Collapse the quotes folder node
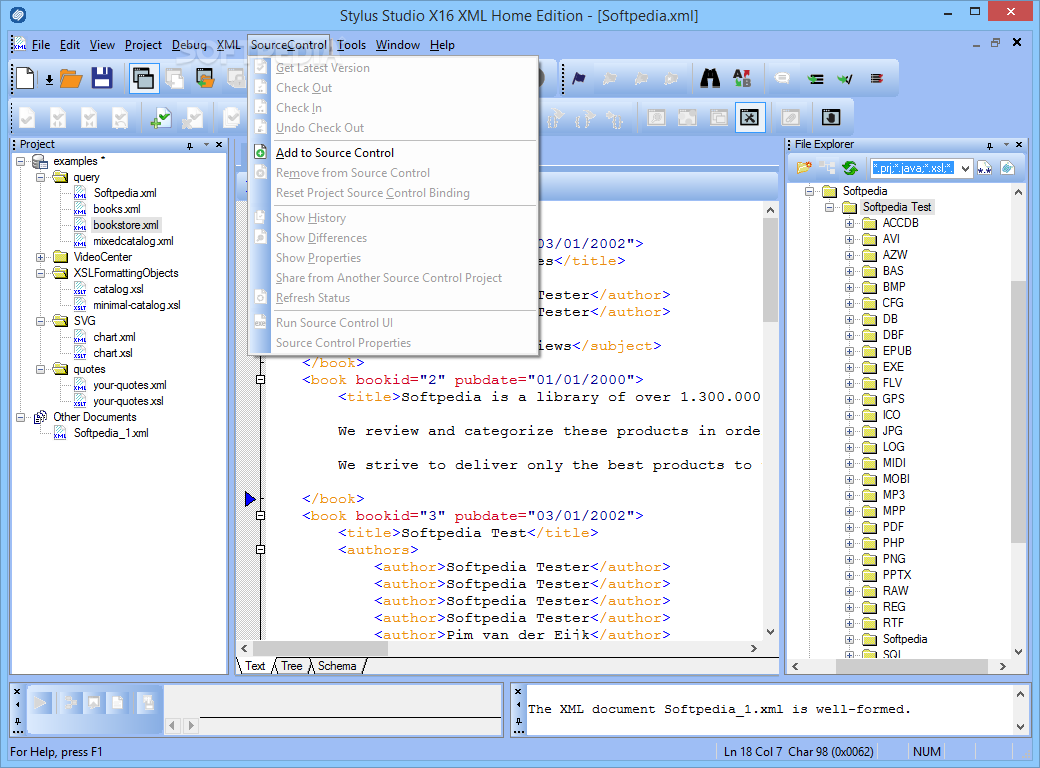Viewport: 1040px width, 768px height. click(x=40, y=369)
